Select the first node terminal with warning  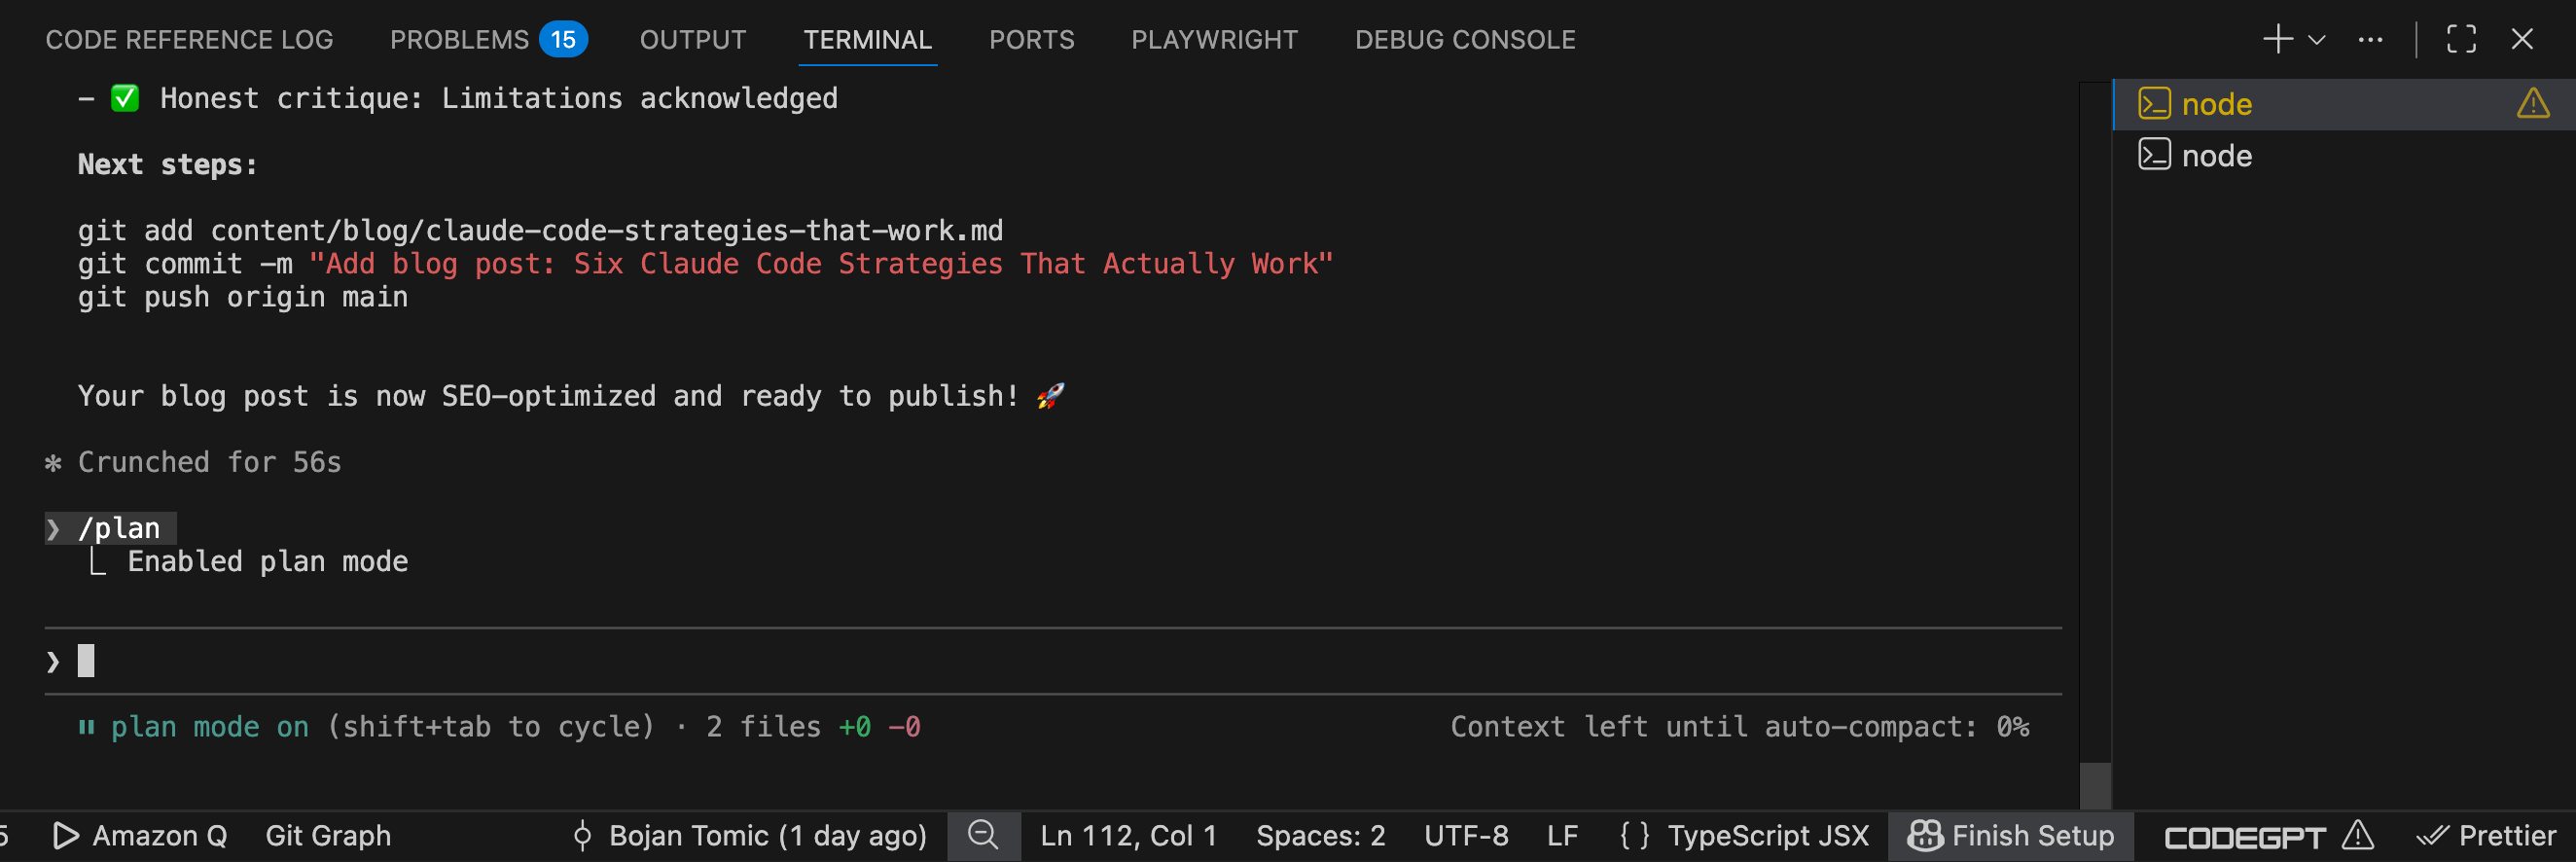[x=2216, y=104]
